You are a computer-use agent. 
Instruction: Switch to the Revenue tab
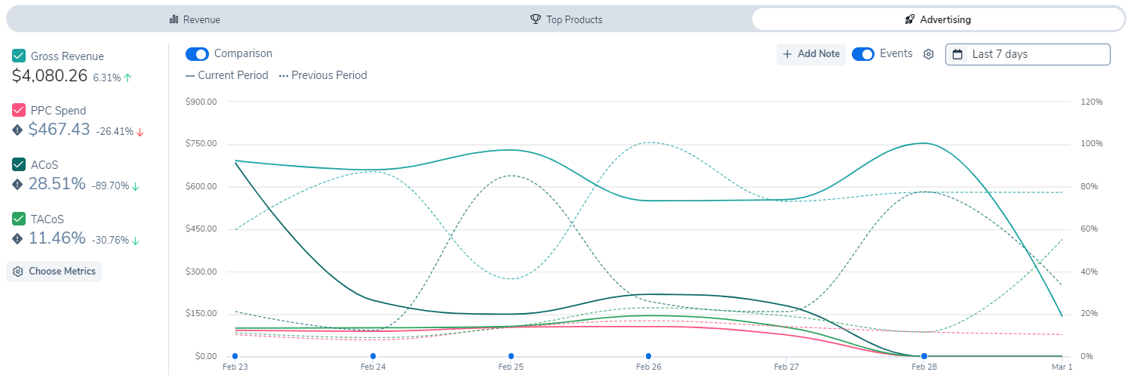pos(194,19)
